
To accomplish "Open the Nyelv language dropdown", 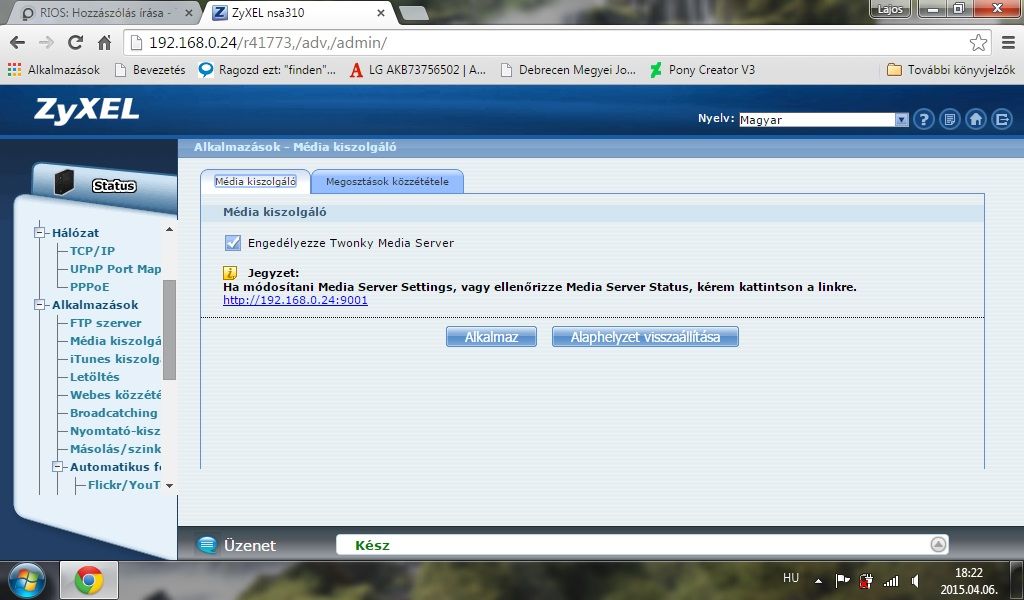I will click(x=824, y=119).
